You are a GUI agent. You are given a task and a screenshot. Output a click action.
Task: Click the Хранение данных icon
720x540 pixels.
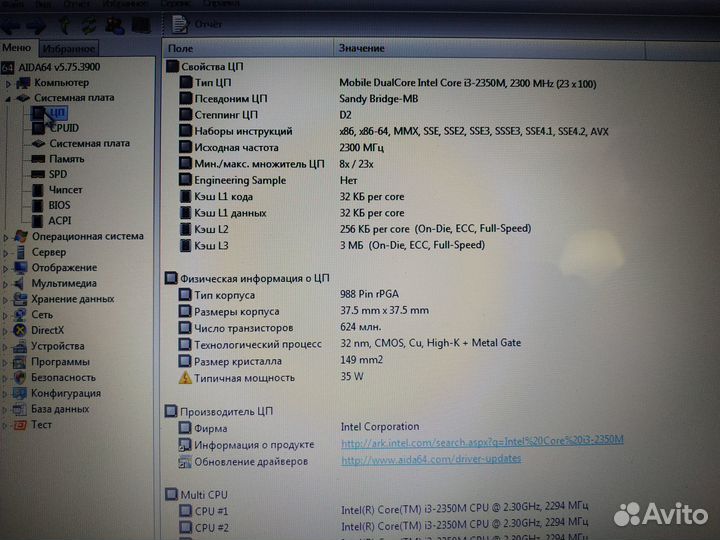click(20, 299)
